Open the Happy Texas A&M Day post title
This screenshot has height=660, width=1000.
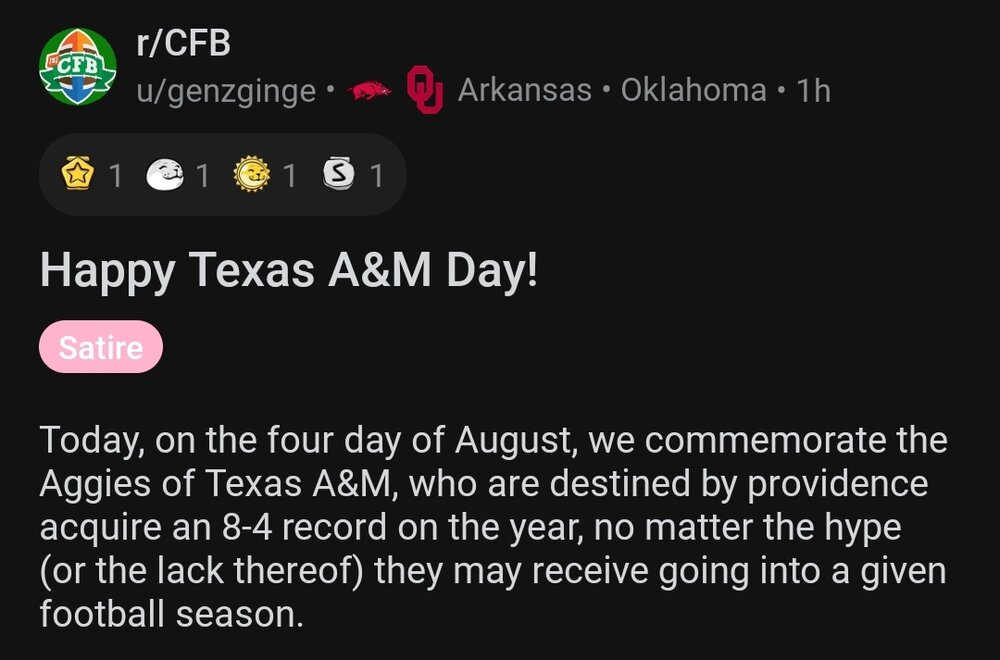pos(290,267)
